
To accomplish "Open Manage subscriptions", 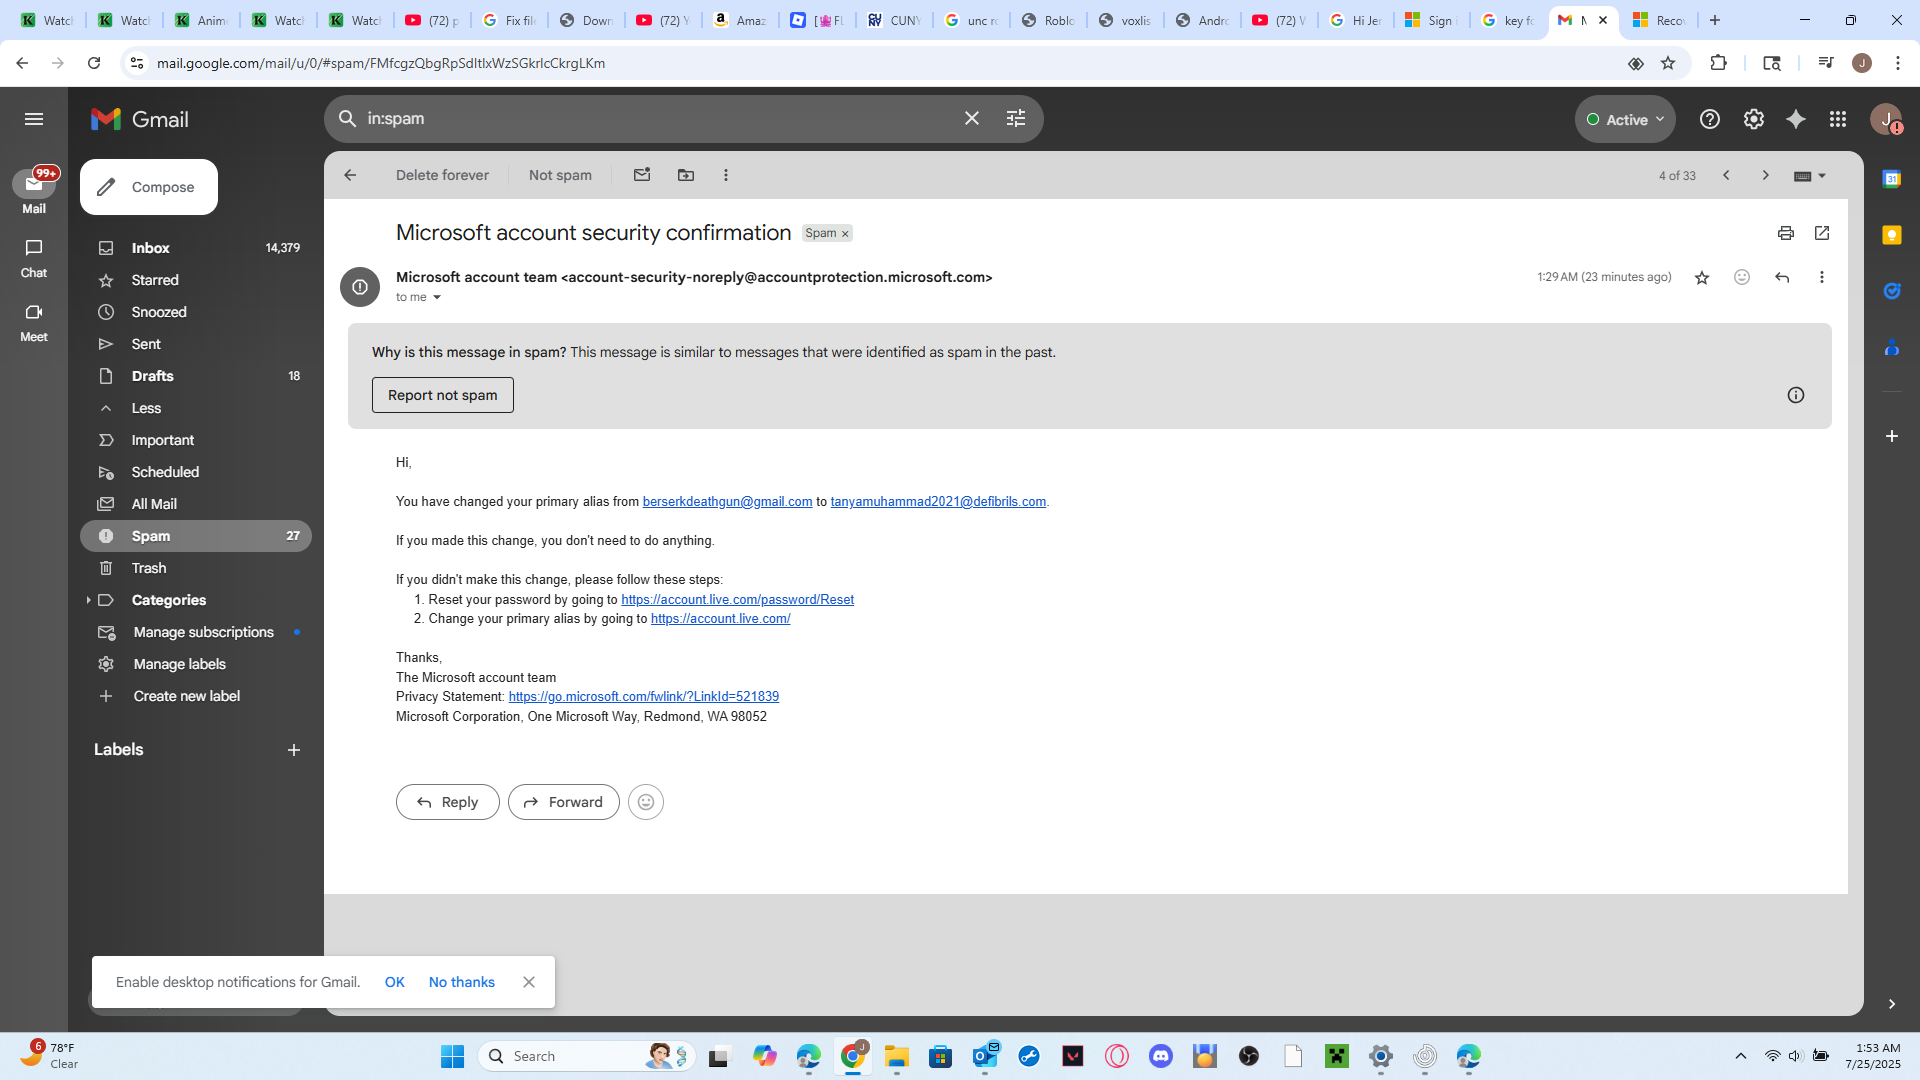I will coord(196,632).
